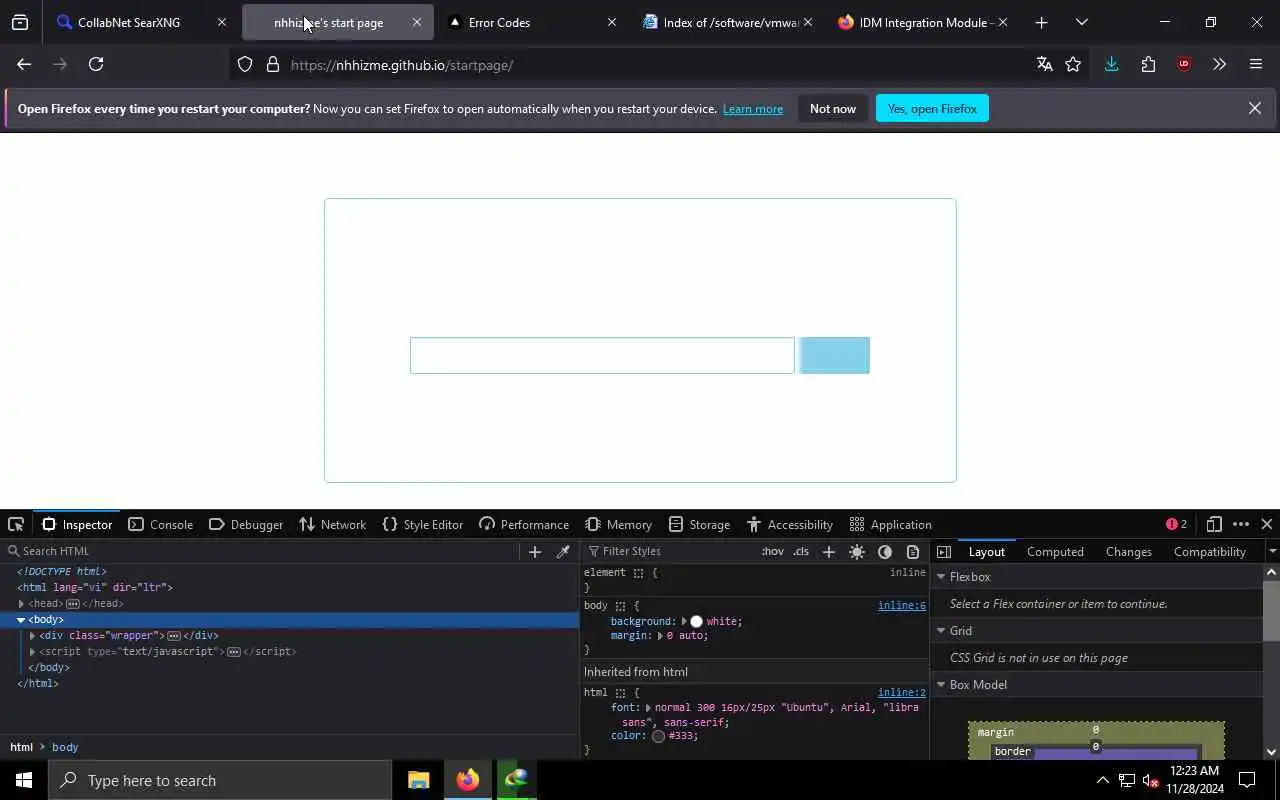1280x800 pixels.
Task: Toggle light color scheme simulation
Action: pyautogui.click(x=857, y=551)
